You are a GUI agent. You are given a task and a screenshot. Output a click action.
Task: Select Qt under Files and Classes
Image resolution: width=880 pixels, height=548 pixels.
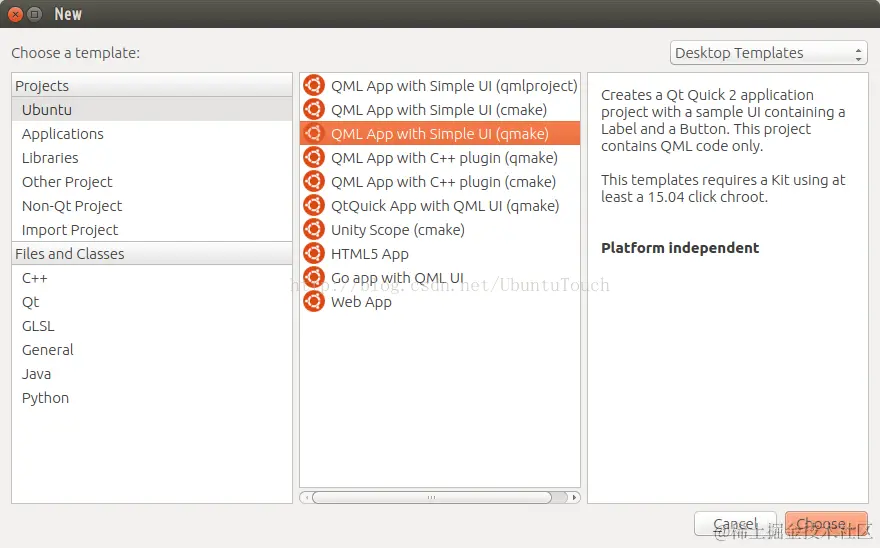pyautogui.click(x=152, y=302)
